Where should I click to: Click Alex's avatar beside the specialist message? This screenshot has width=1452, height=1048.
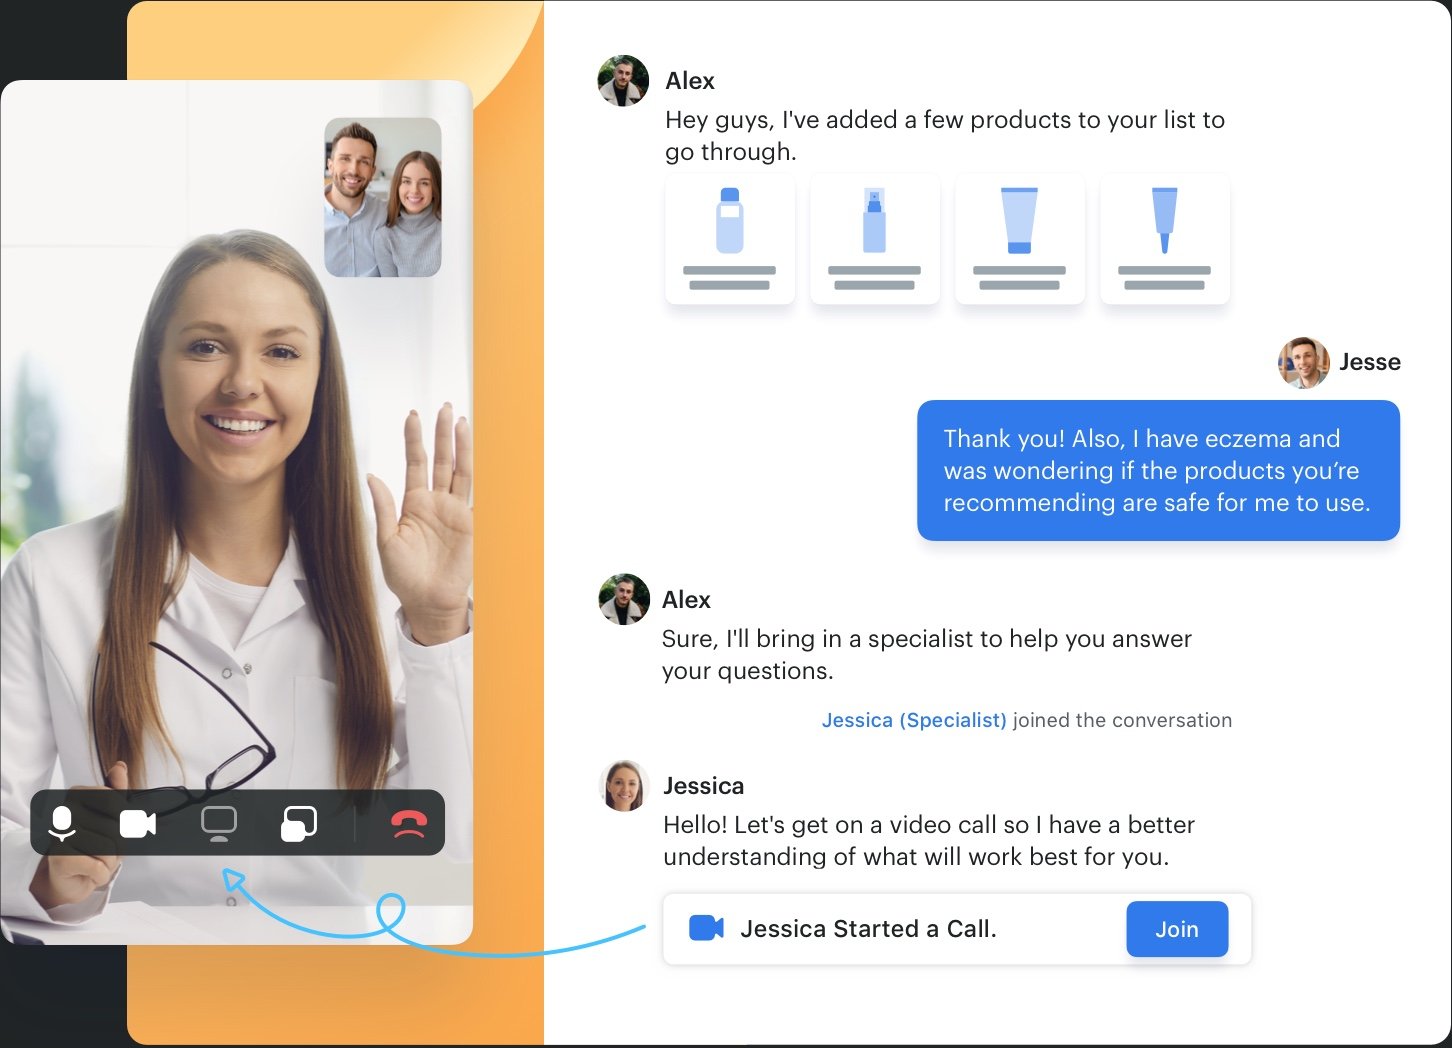[623, 600]
